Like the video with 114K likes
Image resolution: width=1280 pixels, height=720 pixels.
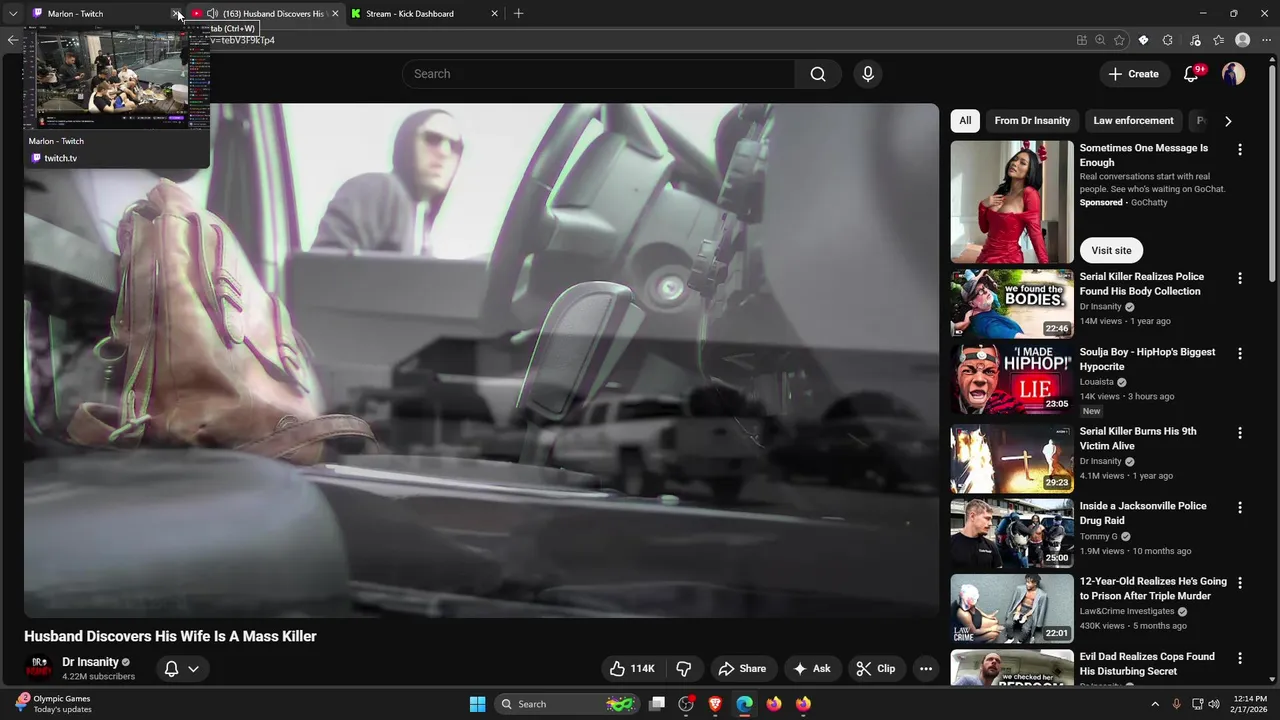631,669
